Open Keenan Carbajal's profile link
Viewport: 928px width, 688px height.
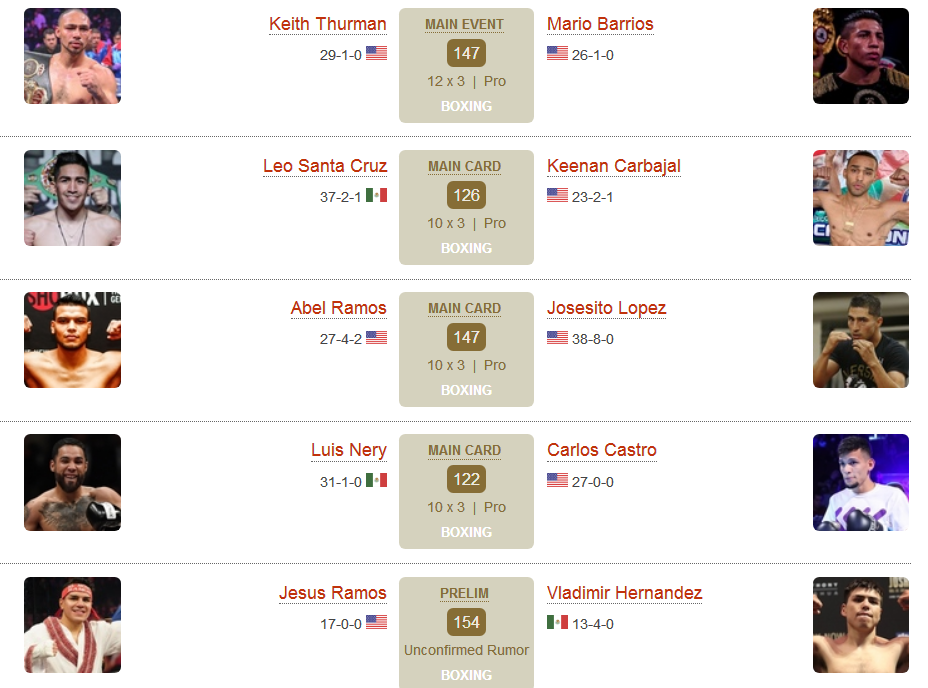coord(614,166)
